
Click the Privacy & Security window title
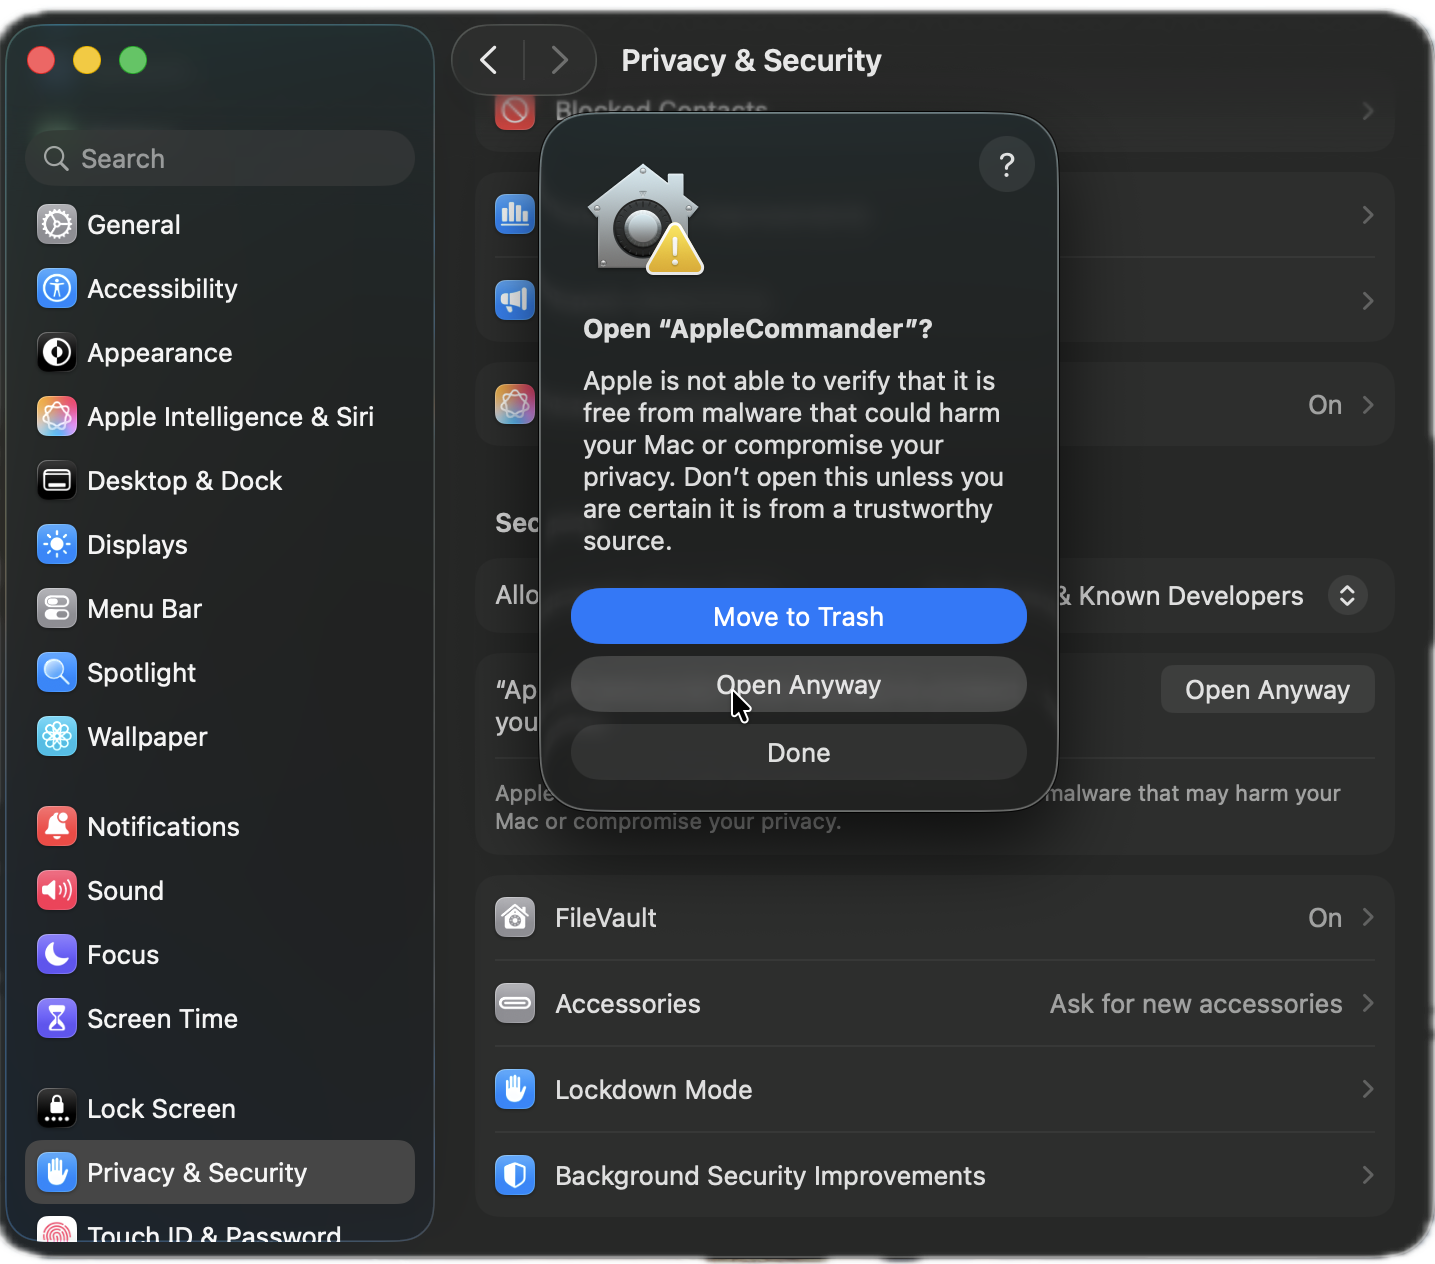click(751, 60)
